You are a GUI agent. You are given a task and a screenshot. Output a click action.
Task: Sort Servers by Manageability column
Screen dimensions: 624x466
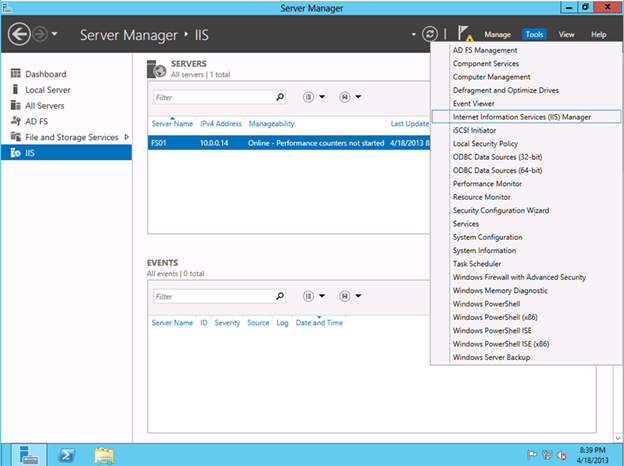[271, 124]
